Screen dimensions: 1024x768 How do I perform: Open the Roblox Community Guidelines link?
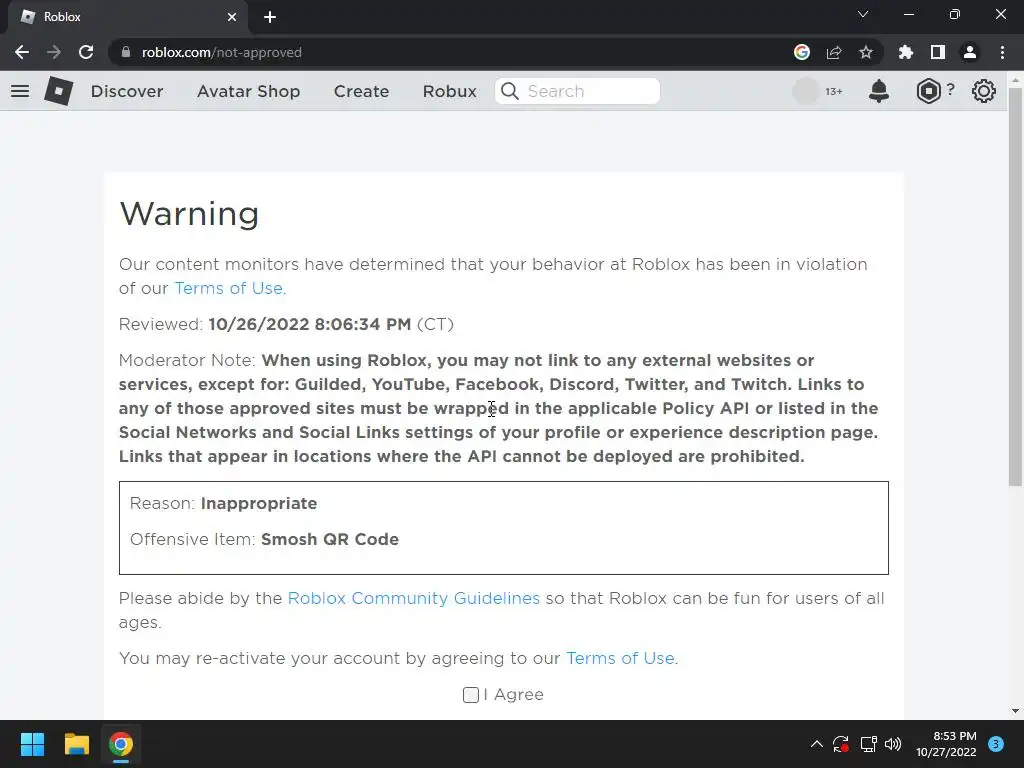click(x=413, y=598)
